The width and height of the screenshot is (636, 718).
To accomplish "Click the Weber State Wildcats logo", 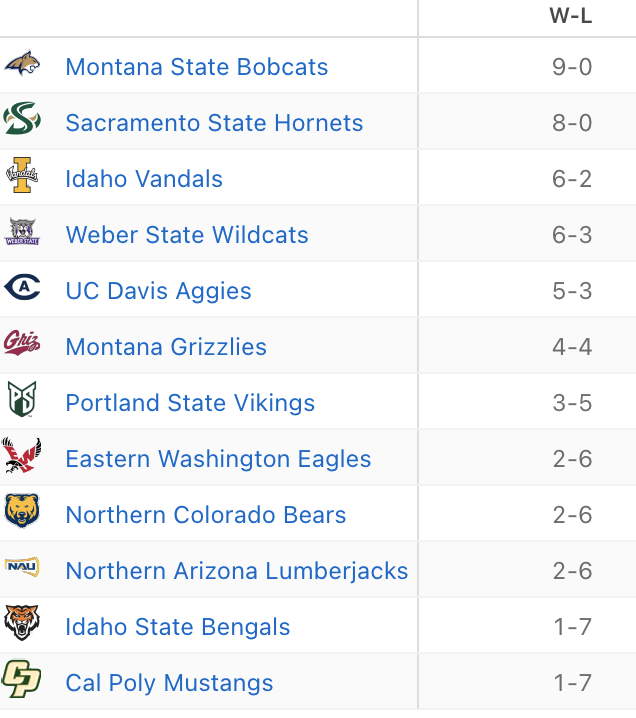I will coord(22,233).
